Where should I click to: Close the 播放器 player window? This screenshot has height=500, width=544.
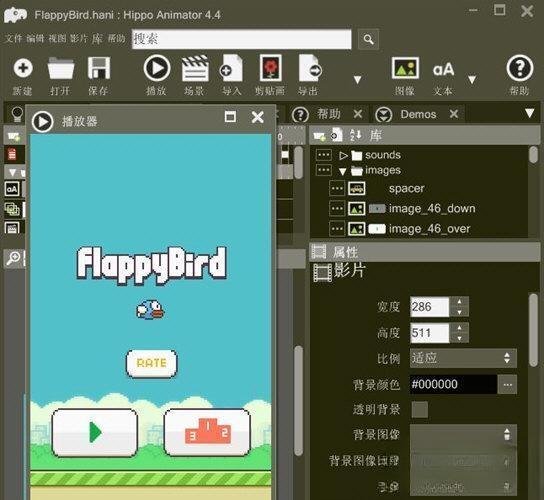tap(257, 117)
